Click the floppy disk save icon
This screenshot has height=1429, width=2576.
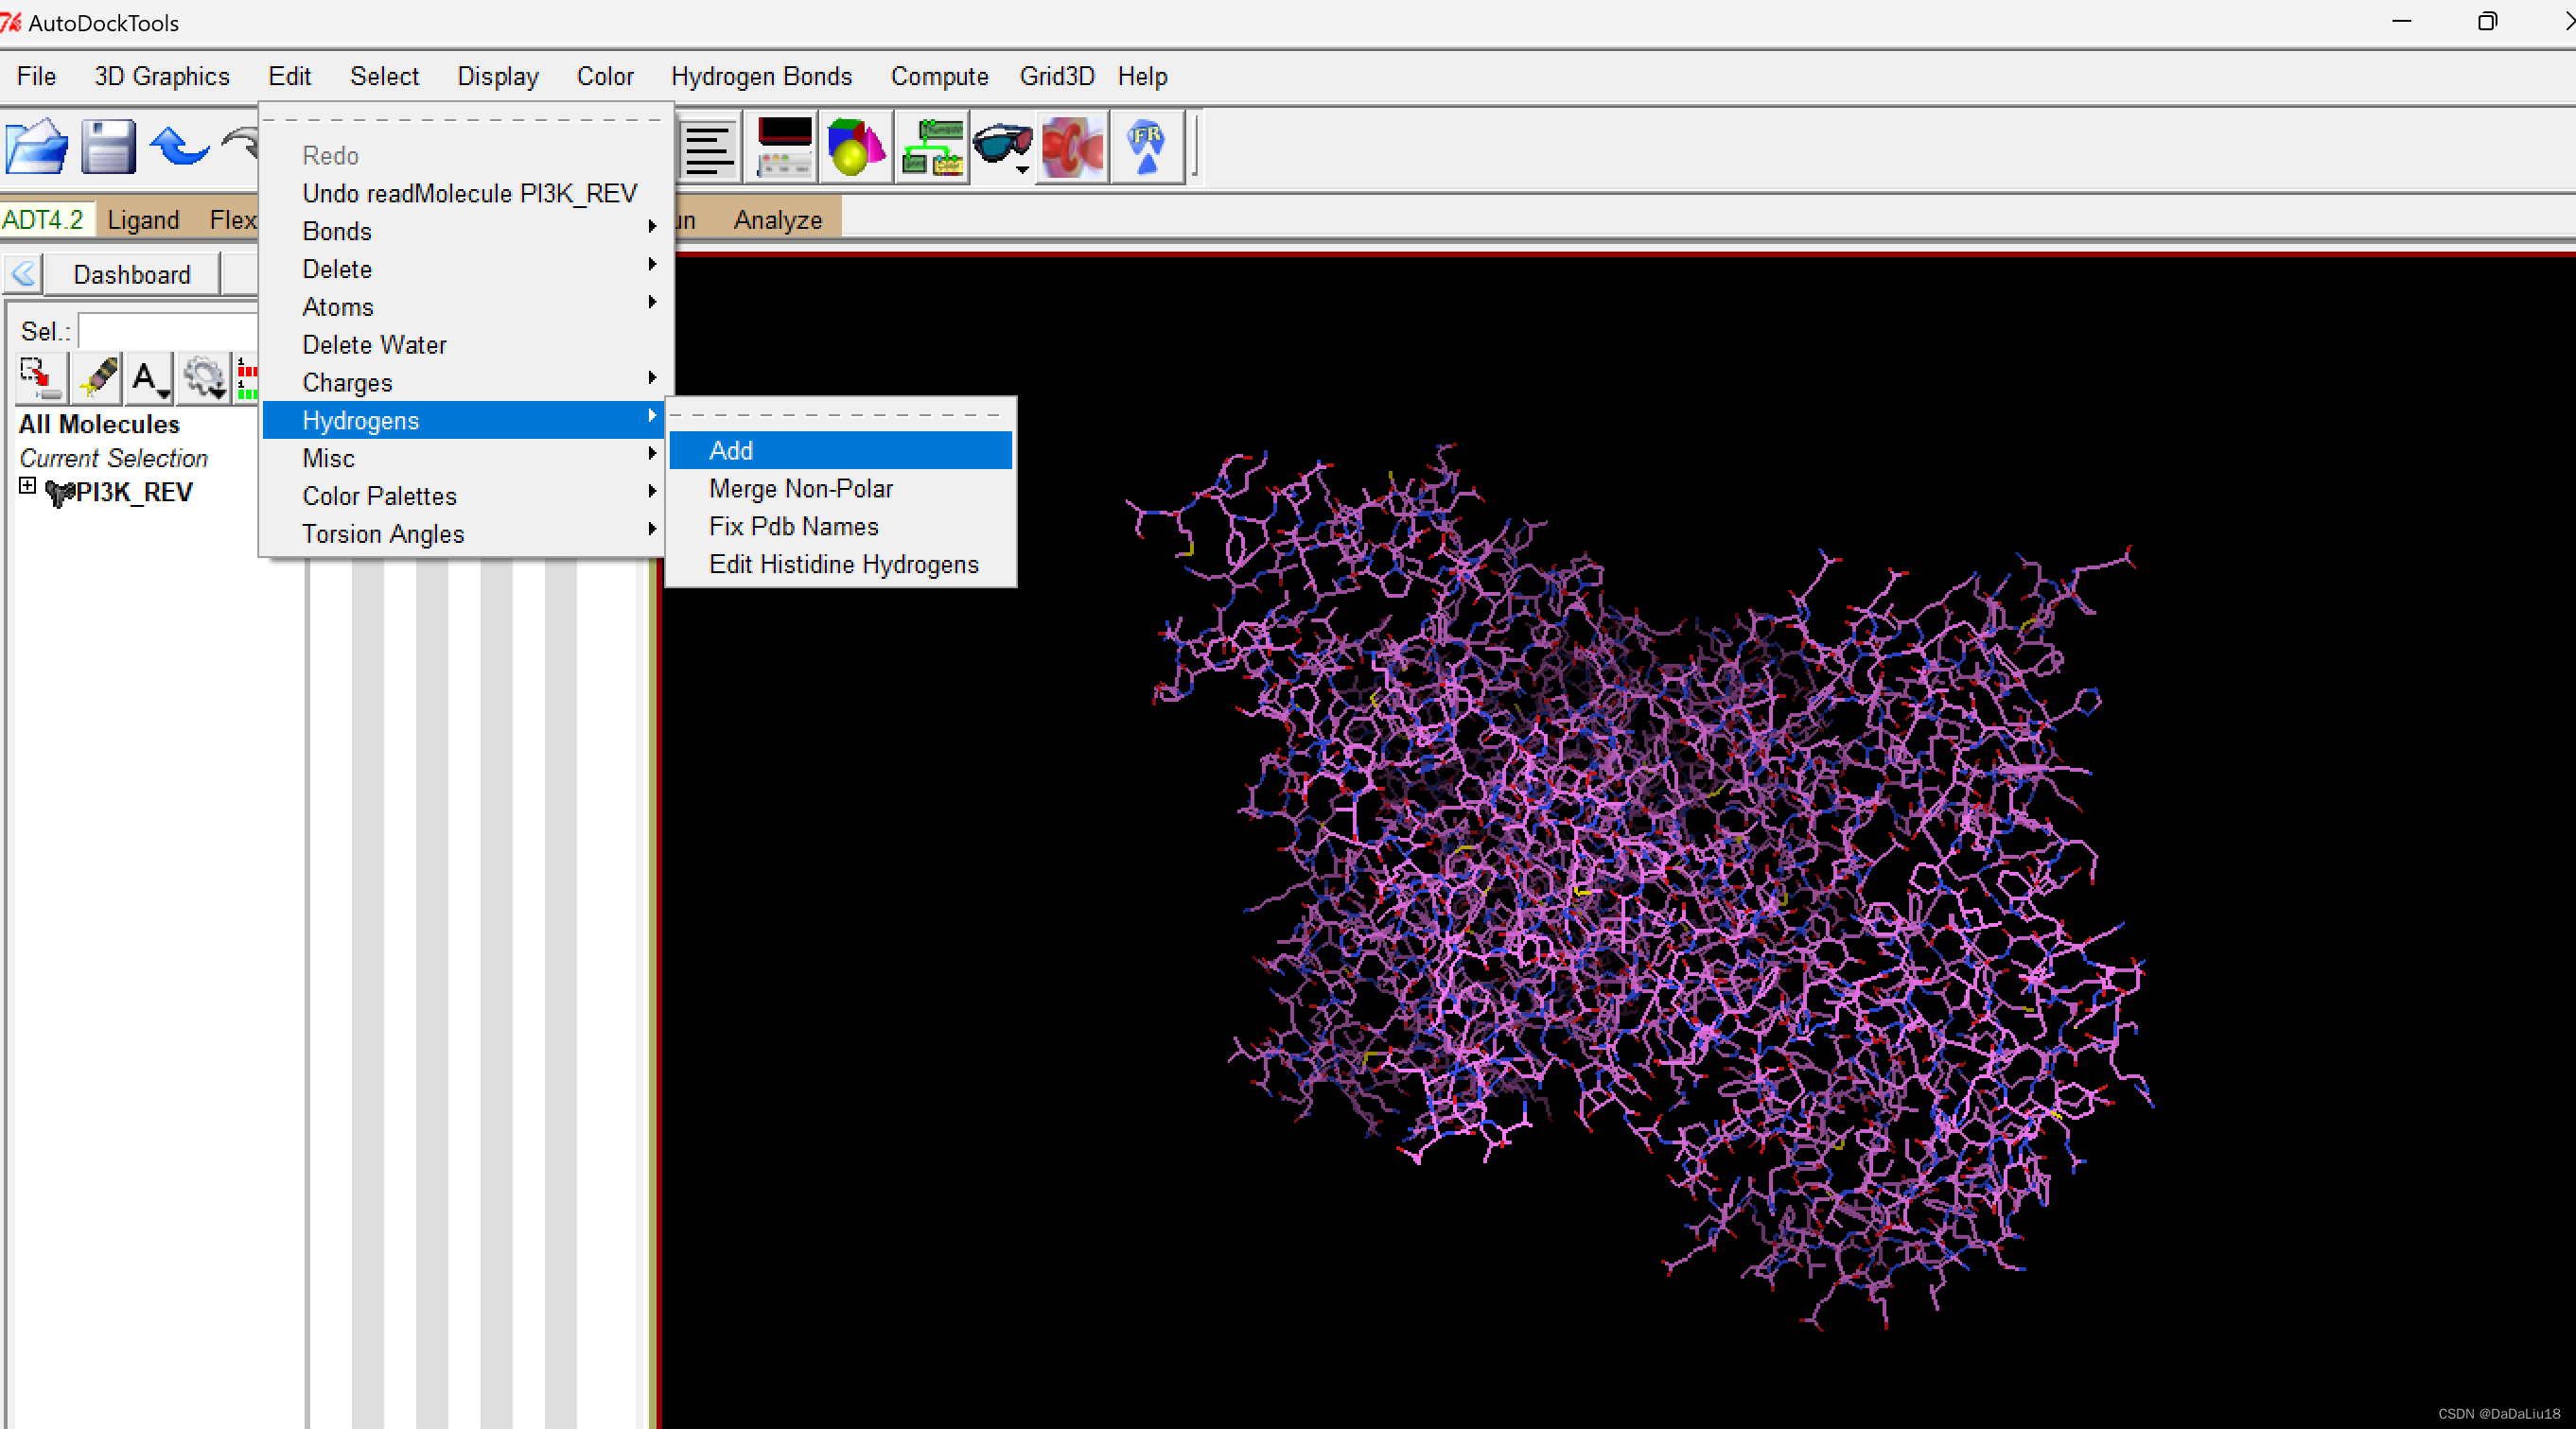click(x=107, y=147)
